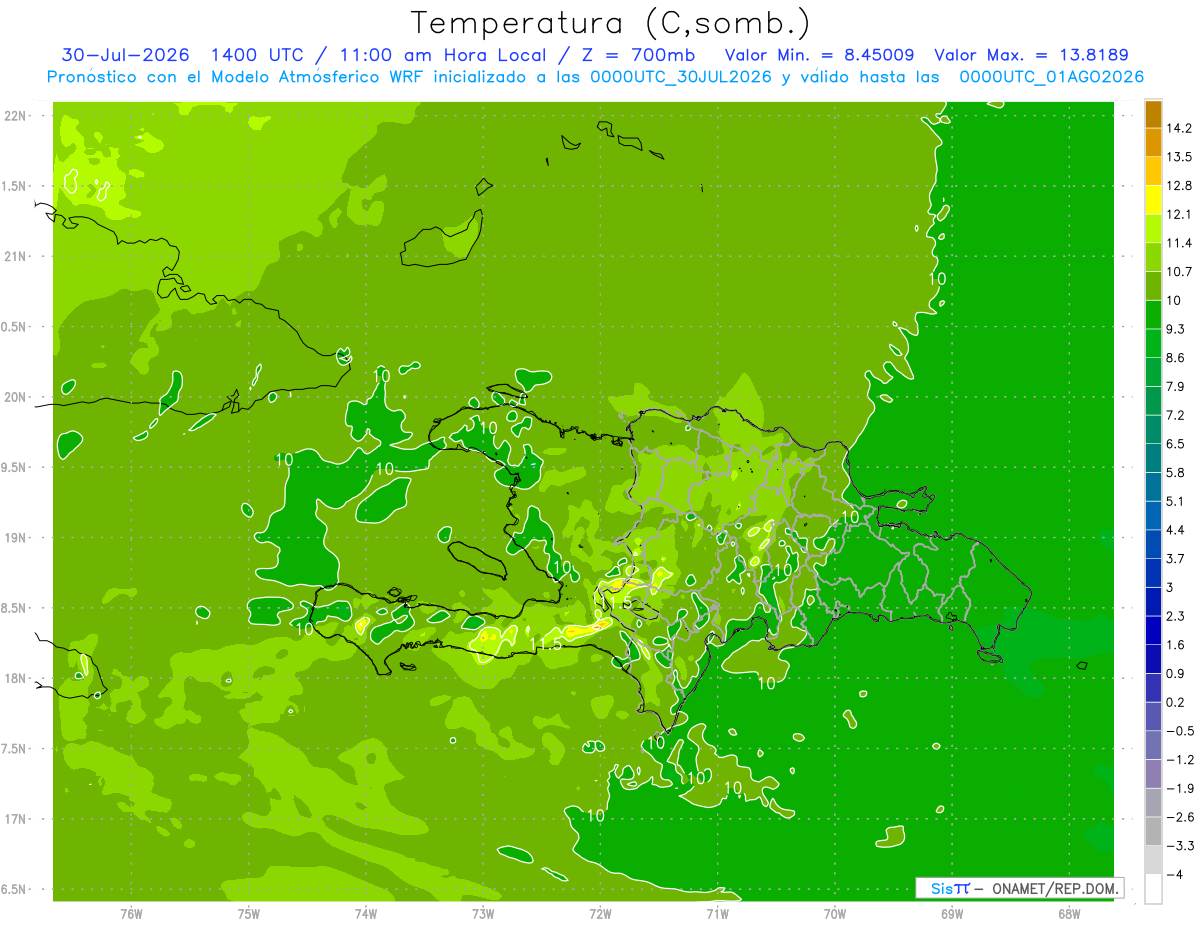Click the "13.5" colorbar value
The height and width of the screenshot is (927, 1200).
(x=1181, y=157)
